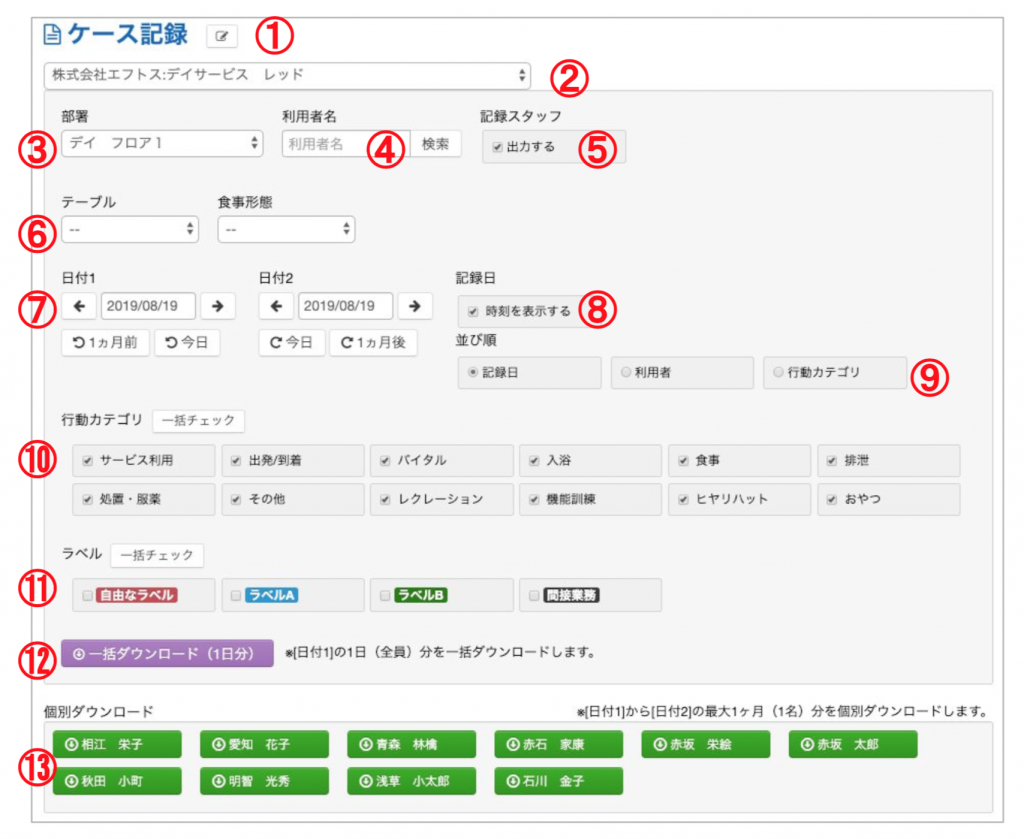Click the left arrow for 日付1
The image size is (1024, 839).
coord(78,306)
